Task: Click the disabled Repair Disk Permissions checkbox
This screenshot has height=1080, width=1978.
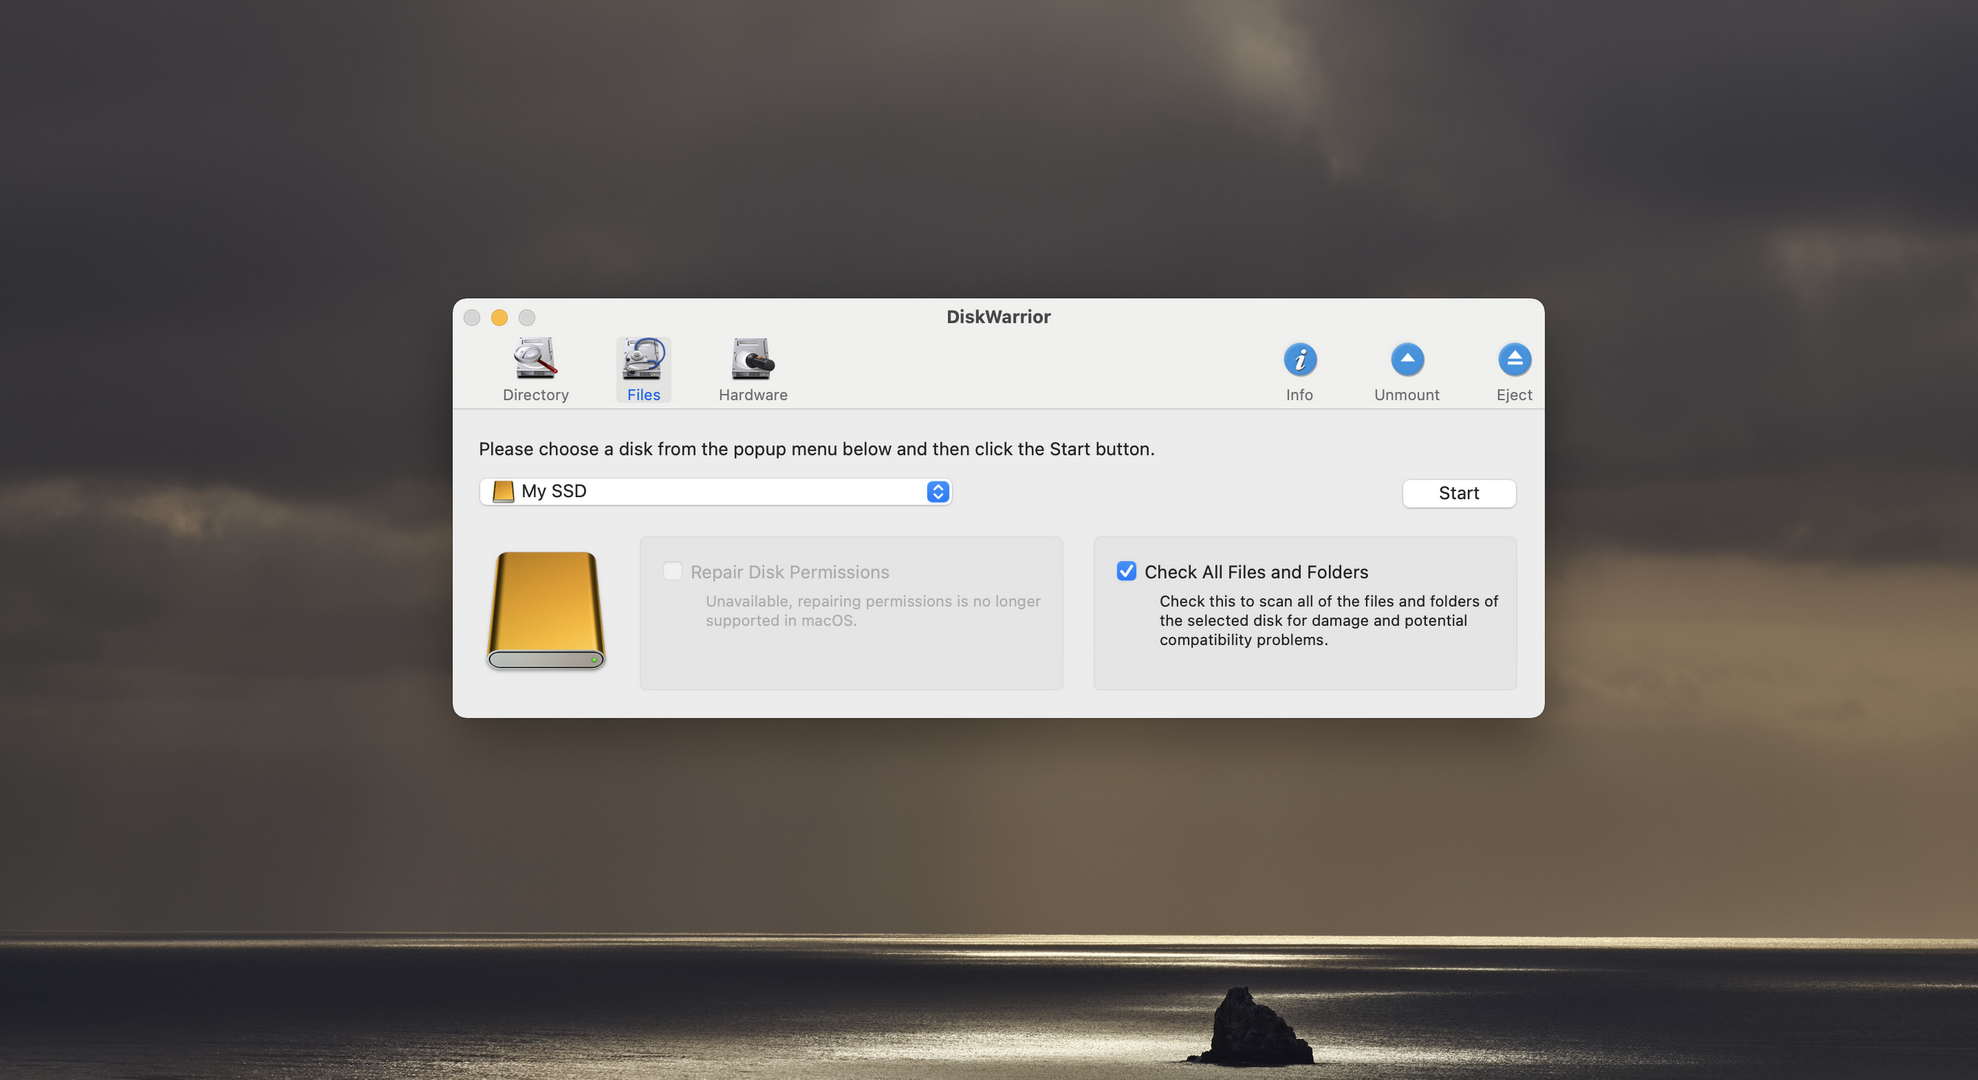Action: click(x=672, y=571)
